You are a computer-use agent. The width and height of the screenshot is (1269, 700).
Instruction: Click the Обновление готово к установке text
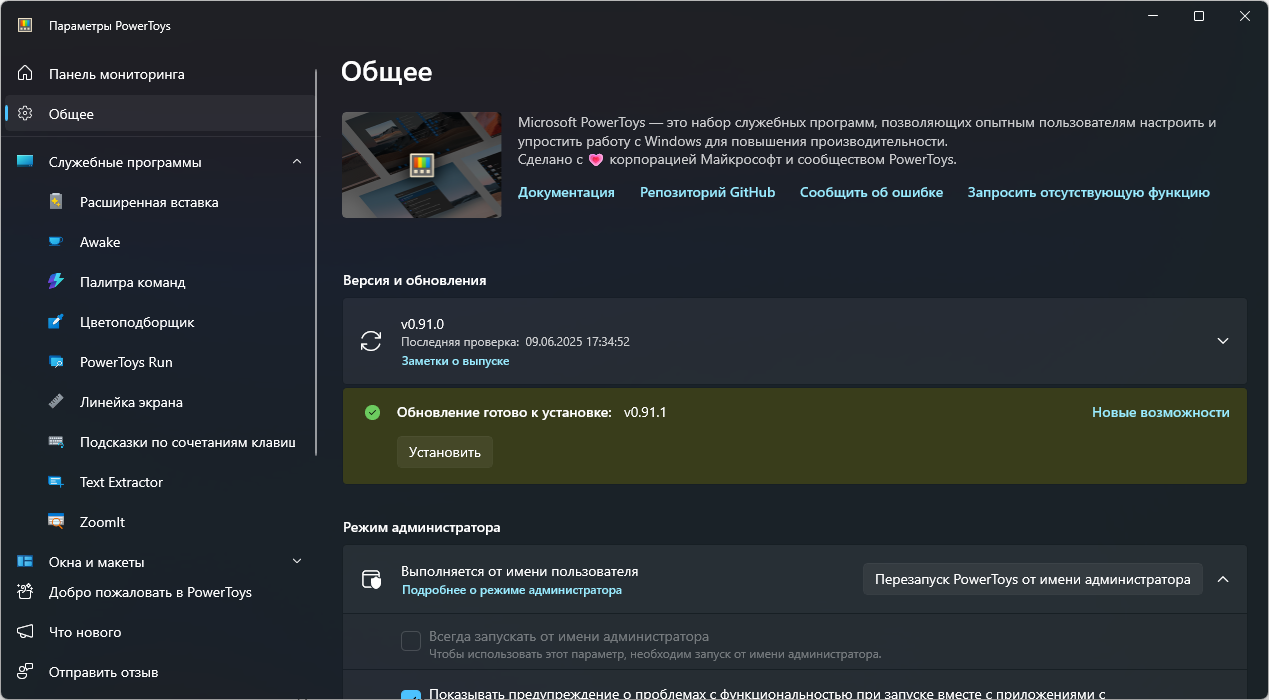click(504, 412)
